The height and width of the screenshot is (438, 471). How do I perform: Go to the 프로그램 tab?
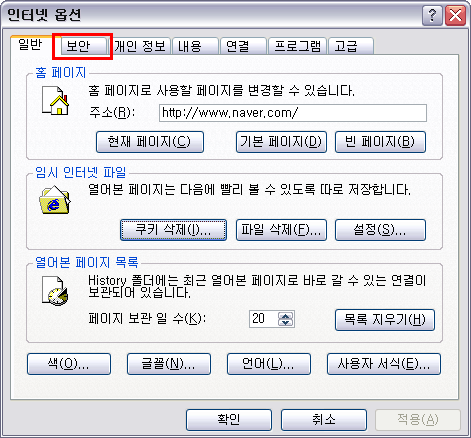pyautogui.click(x=297, y=46)
